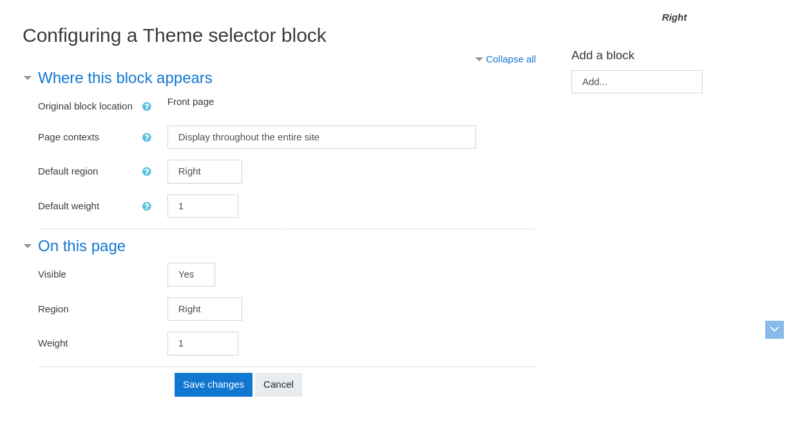Open the Weight dropdown under On this page
This screenshot has height=445, width=800.
point(203,343)
